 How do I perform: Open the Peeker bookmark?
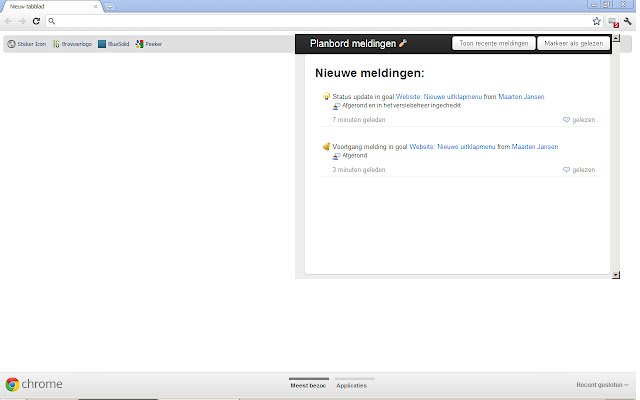tap(149, 44)
